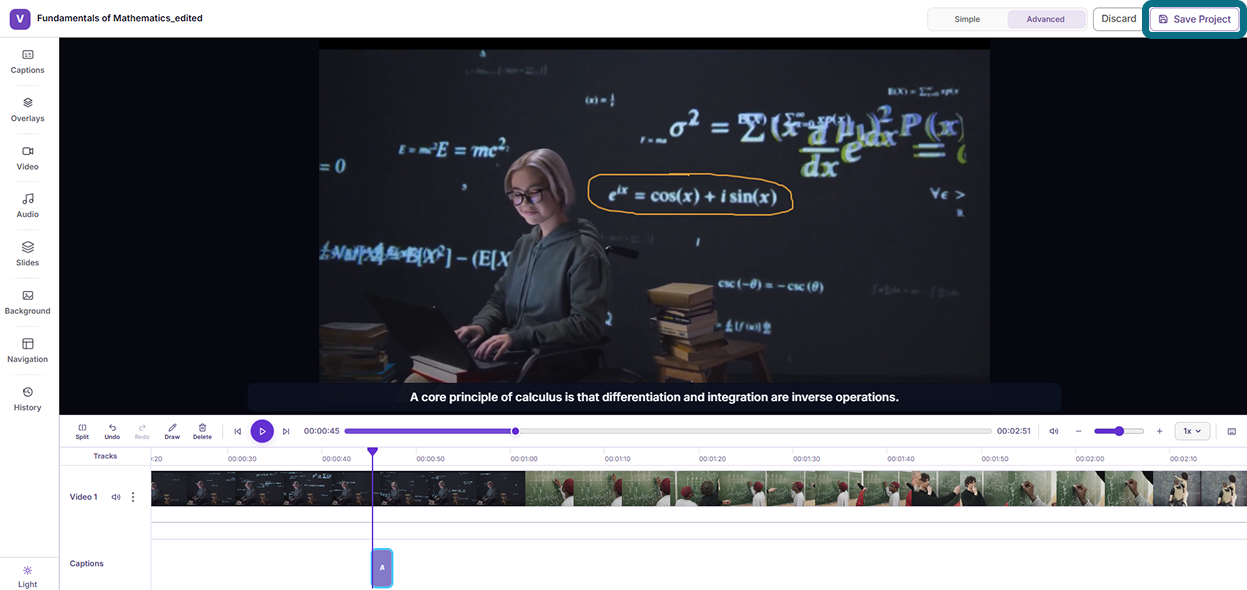Click the 00:02:00 ruler mark
1247x590 pixels.
[x=1090, y=459]
